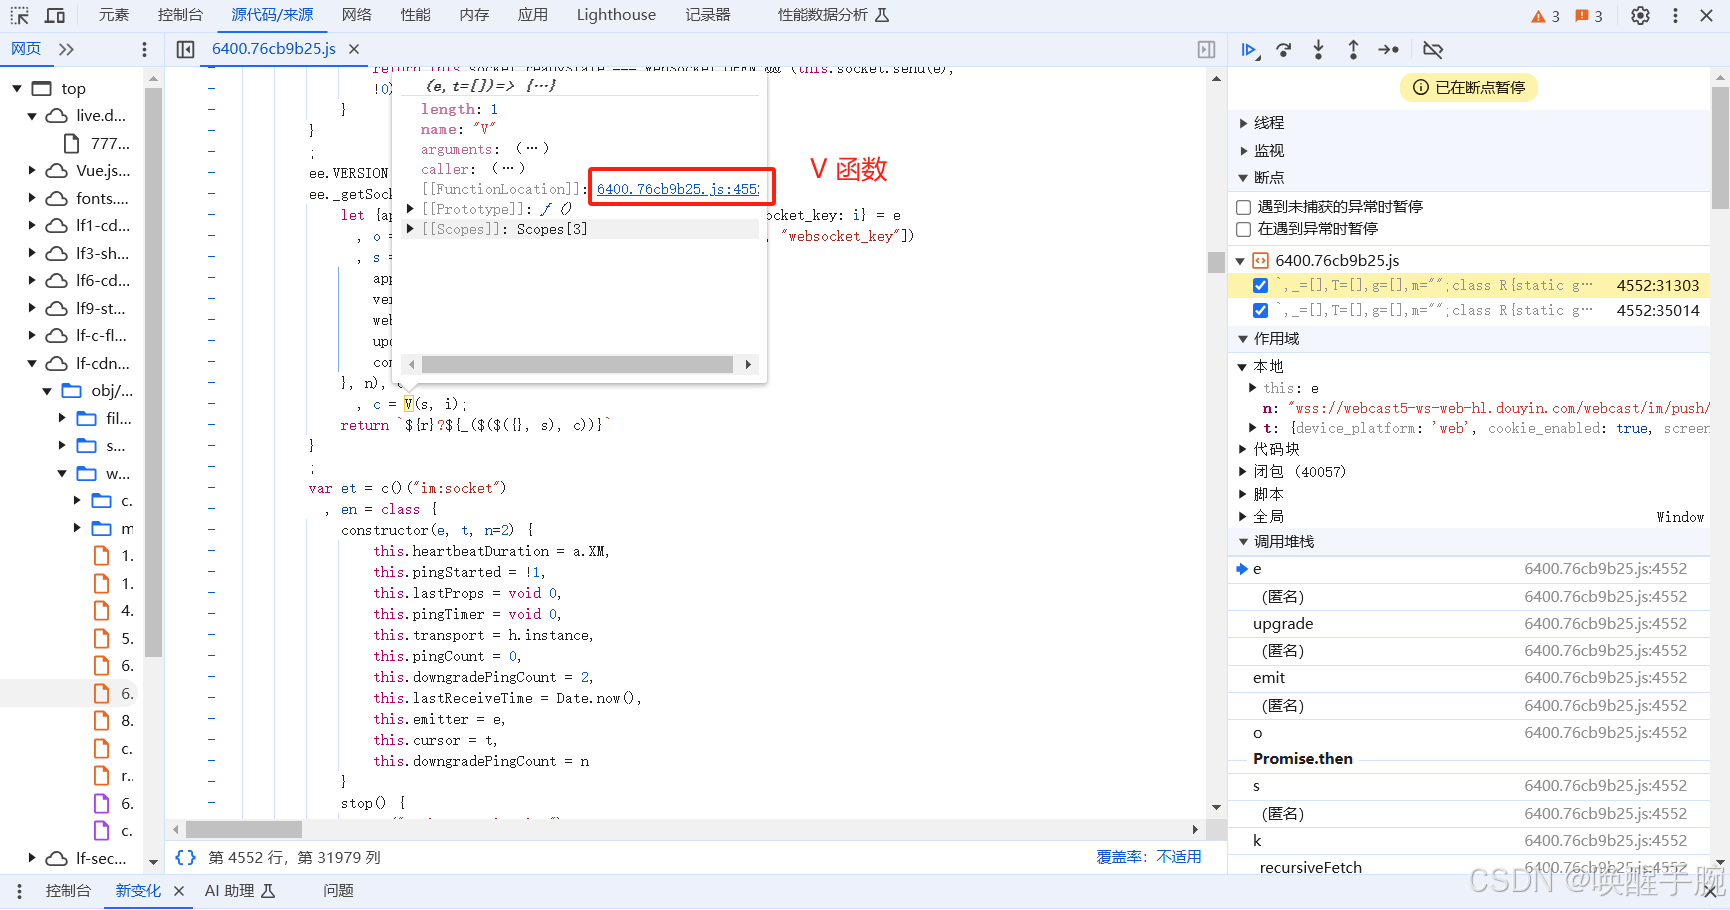Collapse the 断点 section
Viewport: 1730px width, 910px height.
pos(1243,178)
